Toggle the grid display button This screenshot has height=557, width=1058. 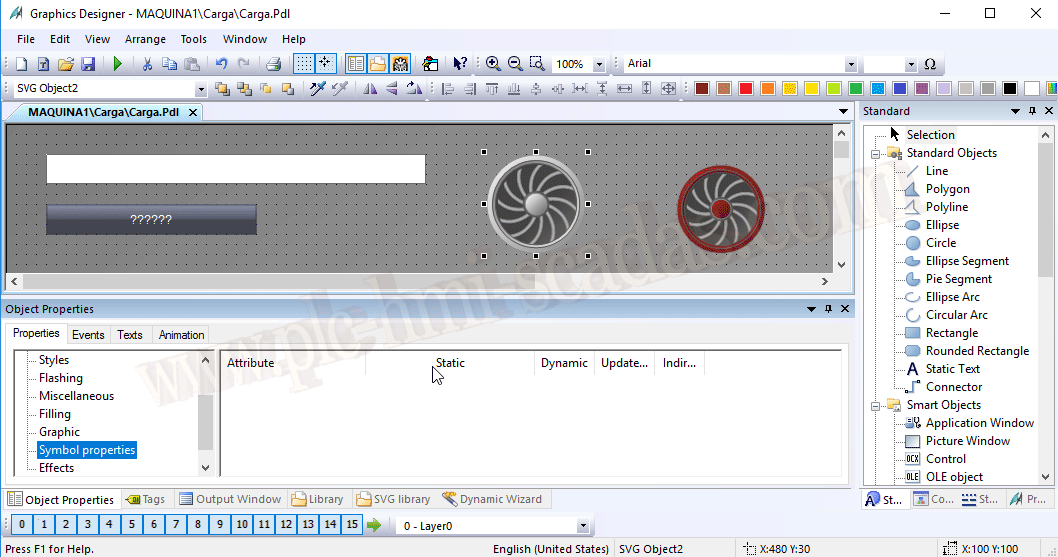click(303, 64)
